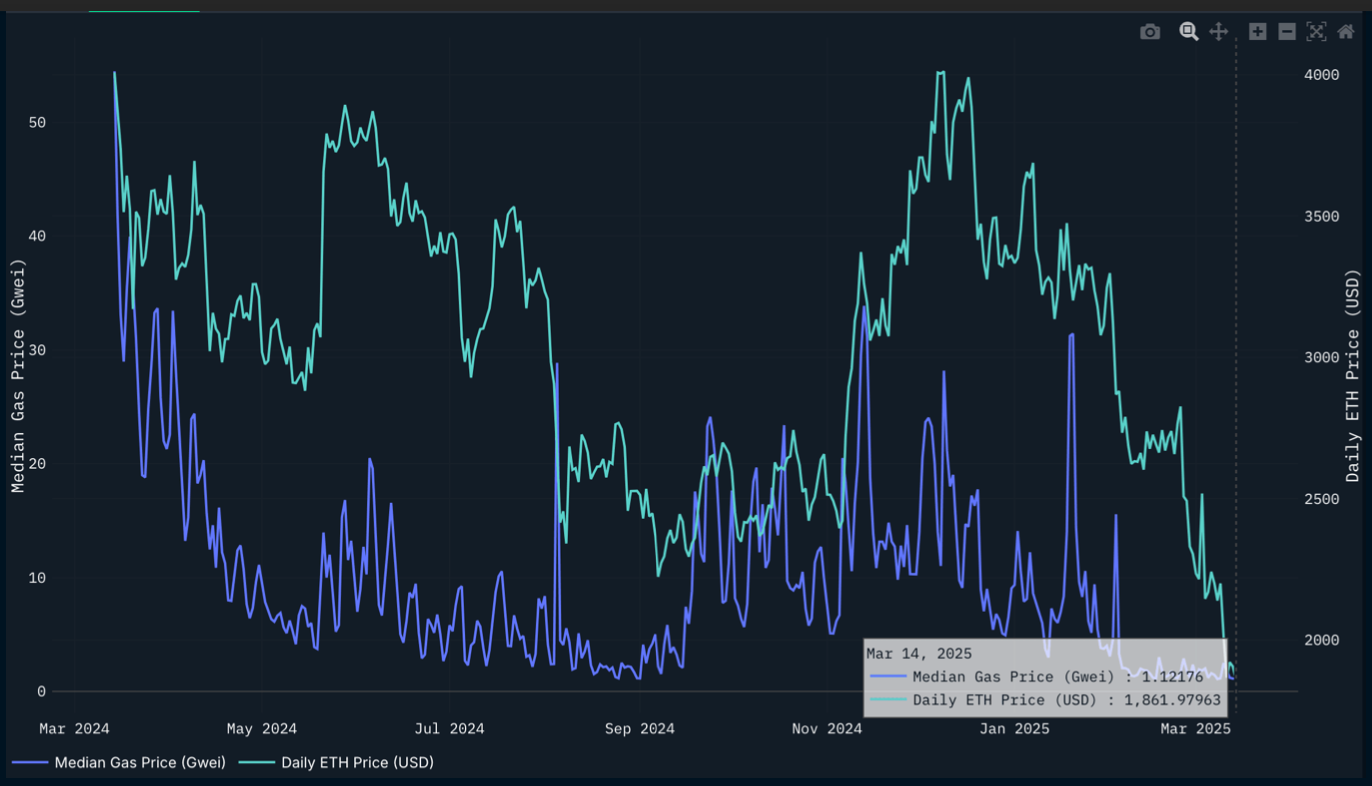
Task: Select the box Zoom tool
Action: click(x=1189, y=32)
